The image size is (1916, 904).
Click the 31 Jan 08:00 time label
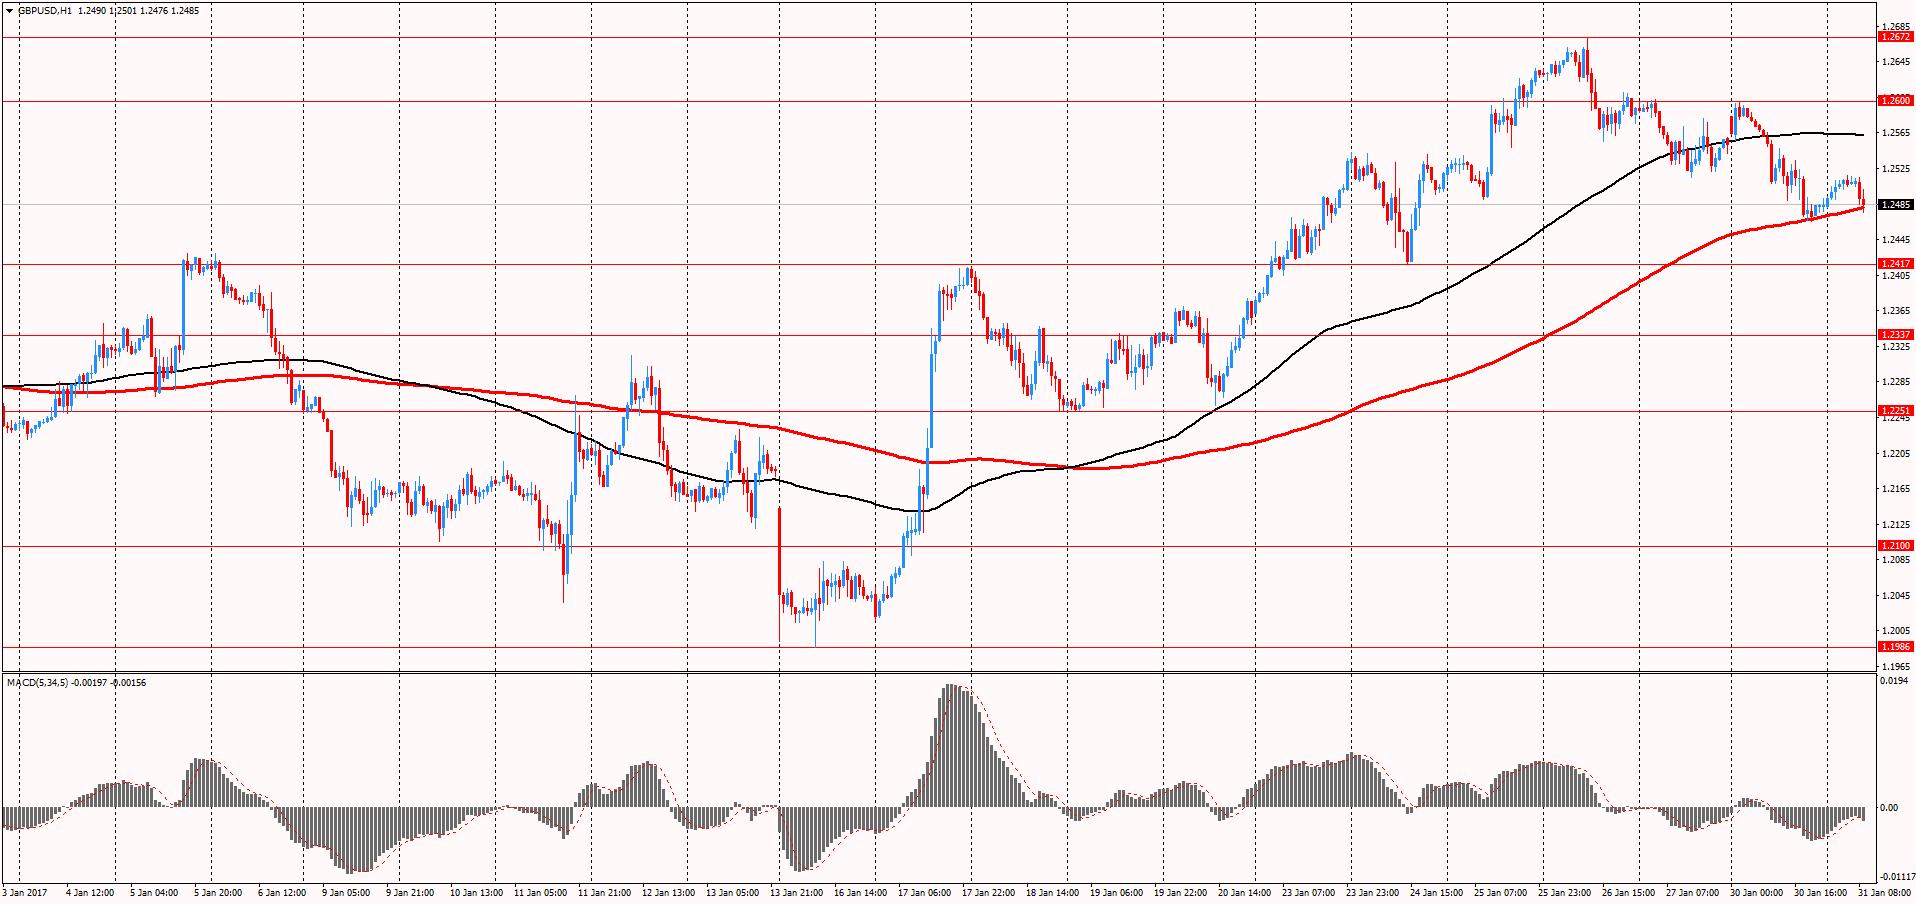1888,891
